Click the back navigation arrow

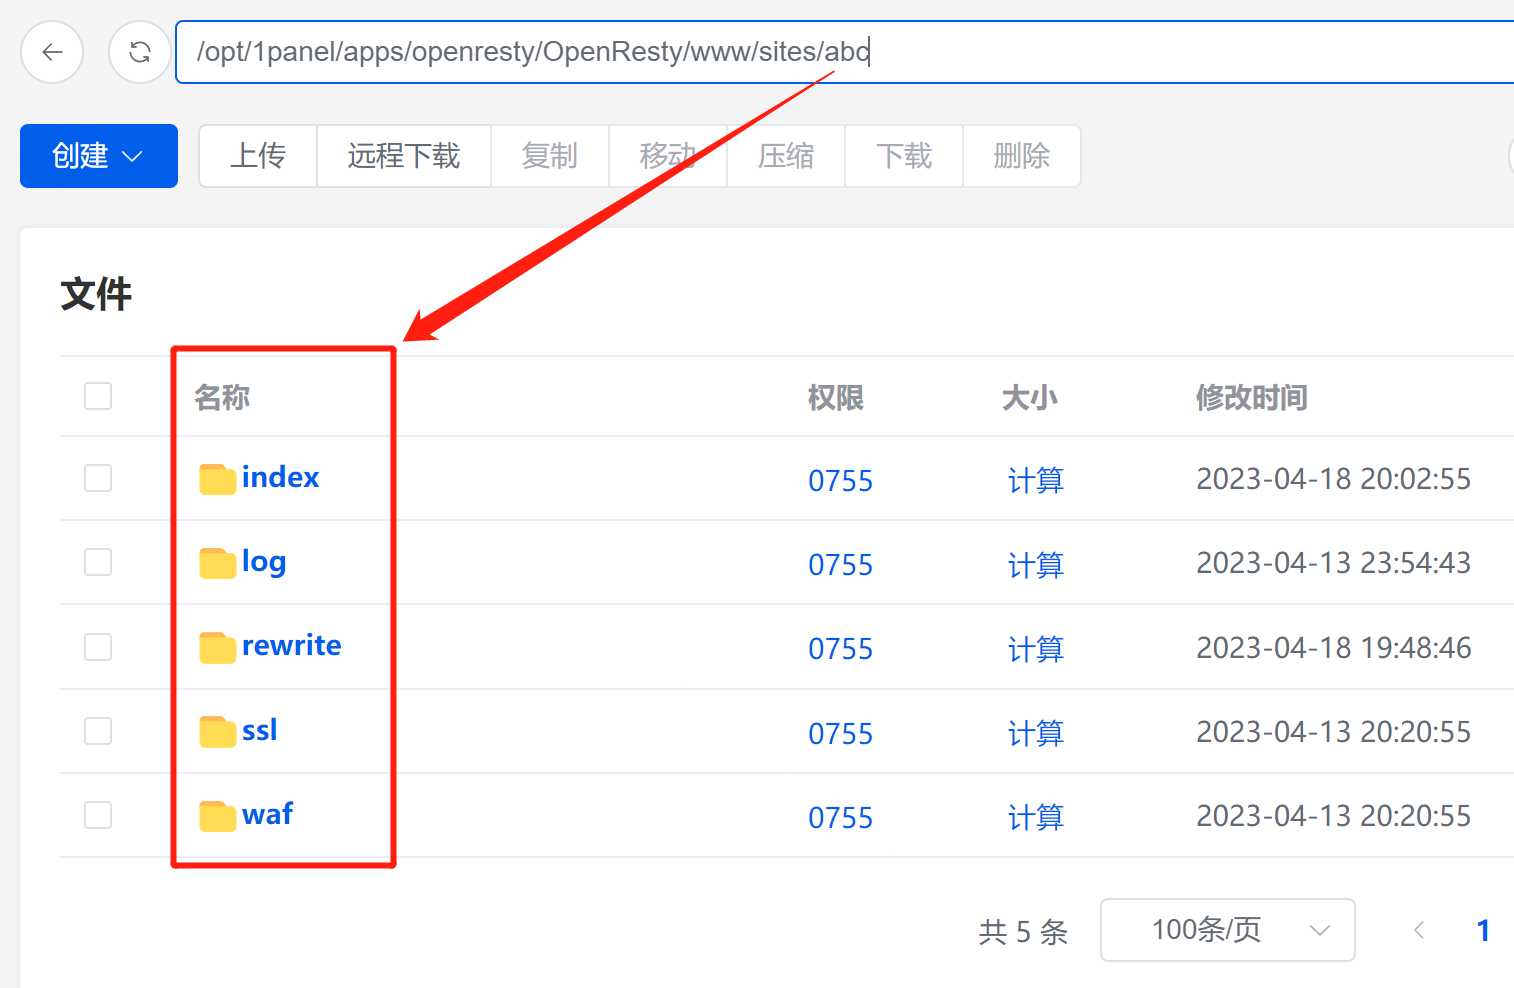pyautogui.click(x=51, y=51)
